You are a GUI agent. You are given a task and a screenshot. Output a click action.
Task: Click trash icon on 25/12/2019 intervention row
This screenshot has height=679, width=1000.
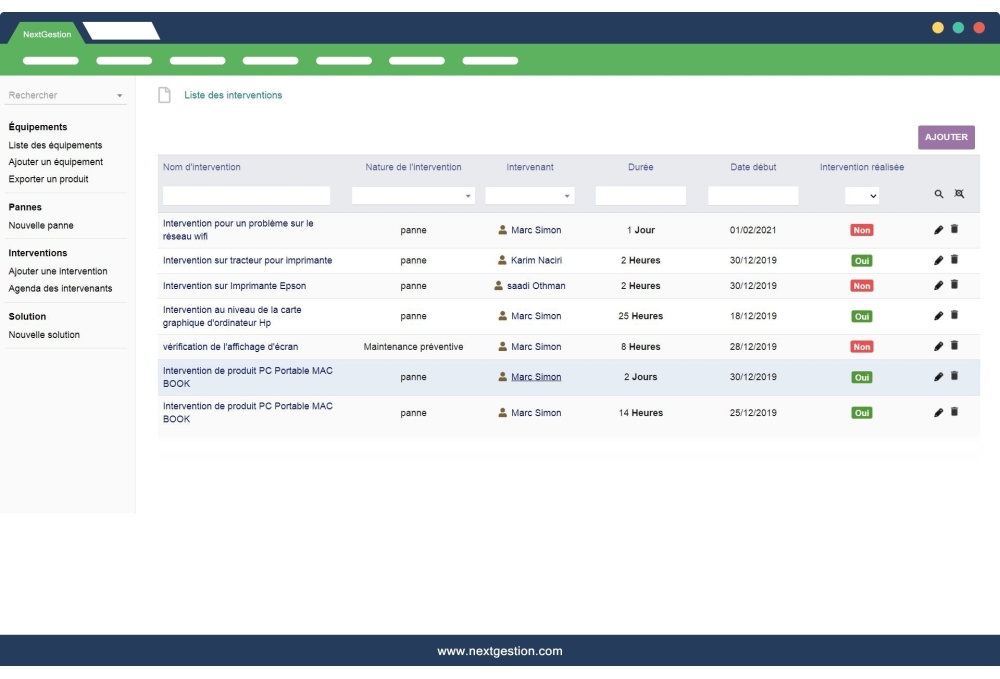(x=954, y=412)
